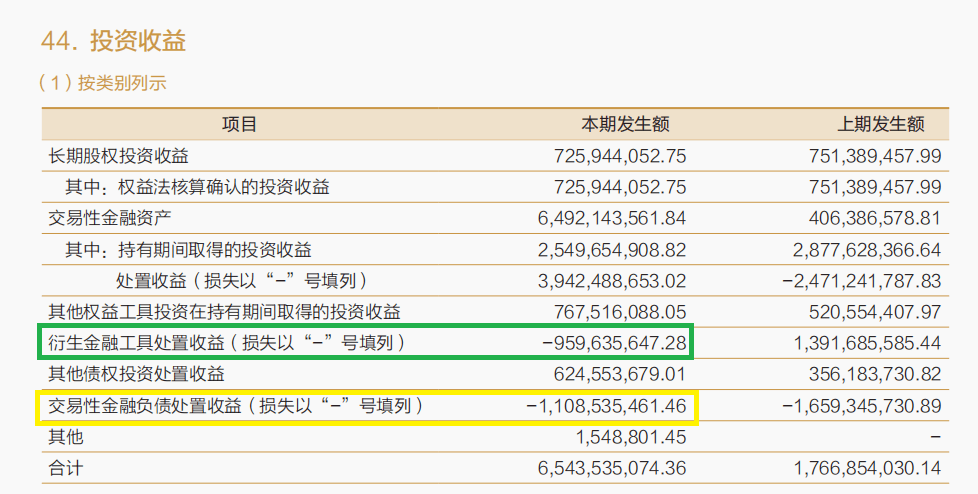Select the "长期股权投资收益" row label
Image resolution: width=978 pixels, height=494 pixels.
[119, 156]
